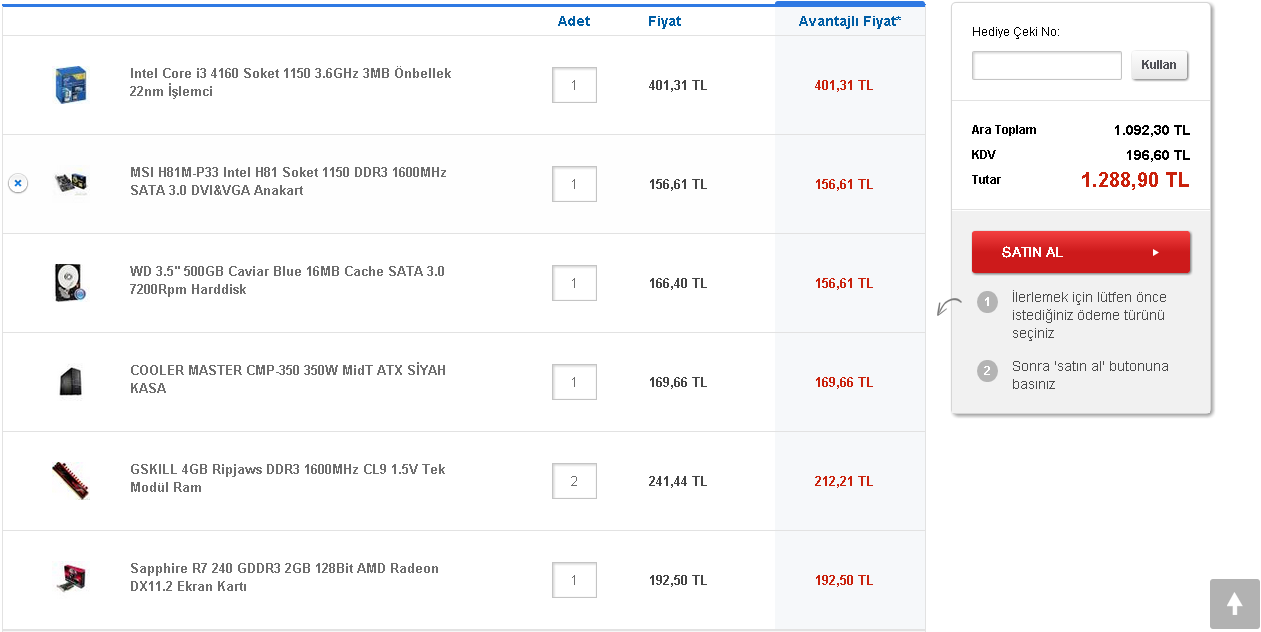This screenshot has height=632, width=1261.
Task: Click the Sapphire R7 240 graphics card thumbnail
Action: pyautogui.click(x=71, y=578)
